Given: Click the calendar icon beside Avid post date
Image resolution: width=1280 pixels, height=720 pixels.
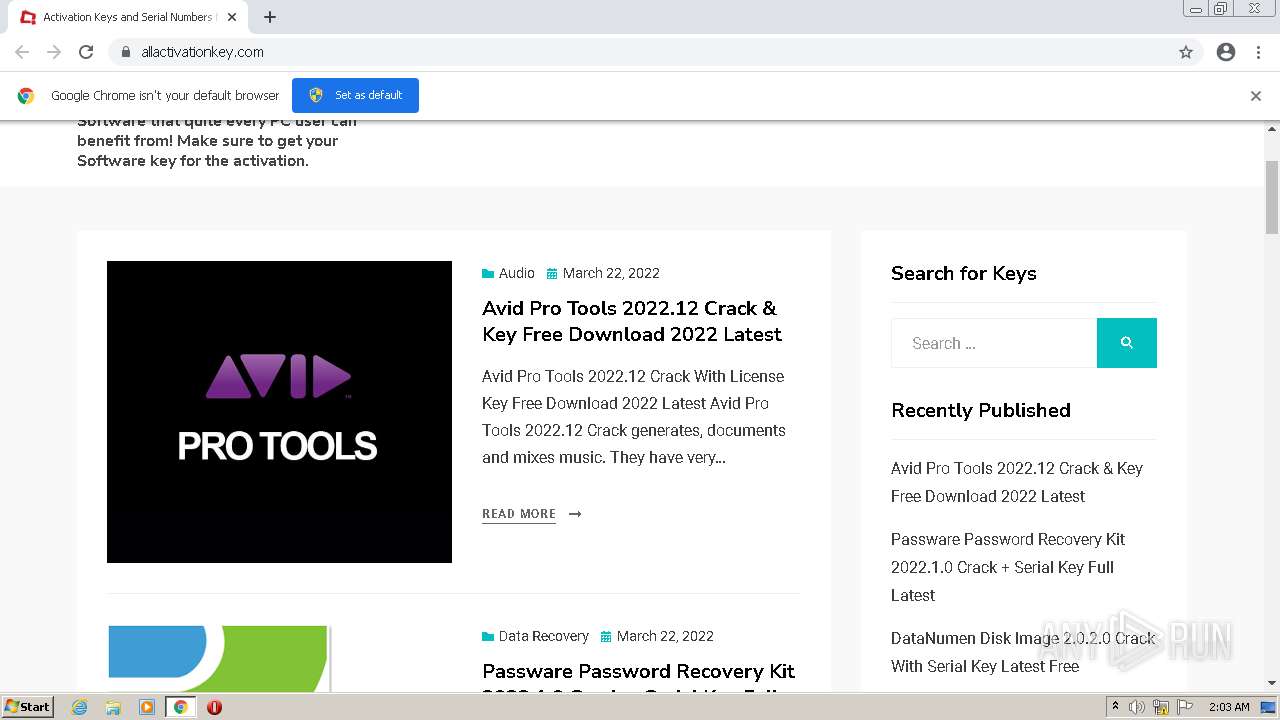Looking at the screenshot, I should click(552, 273).
